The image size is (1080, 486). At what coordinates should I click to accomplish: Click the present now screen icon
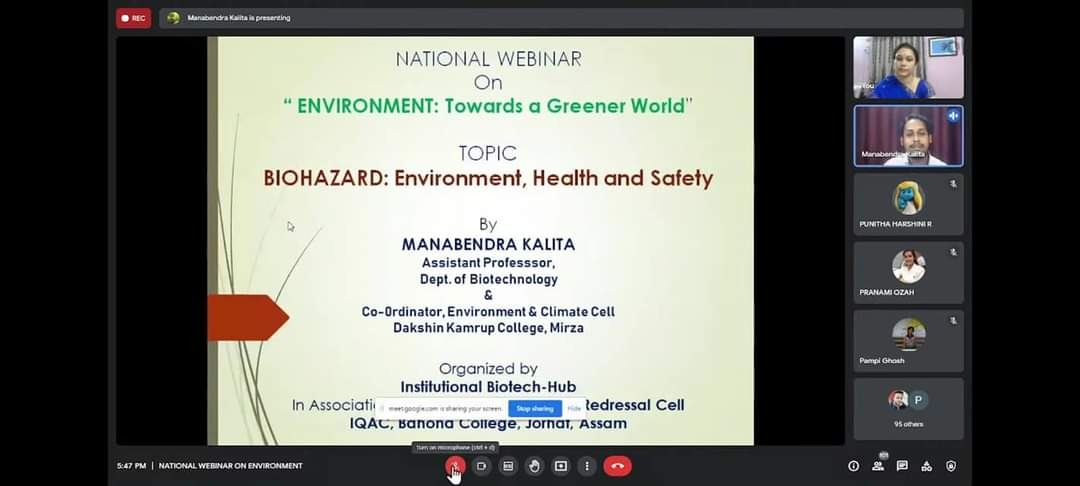tap(561, 466)
